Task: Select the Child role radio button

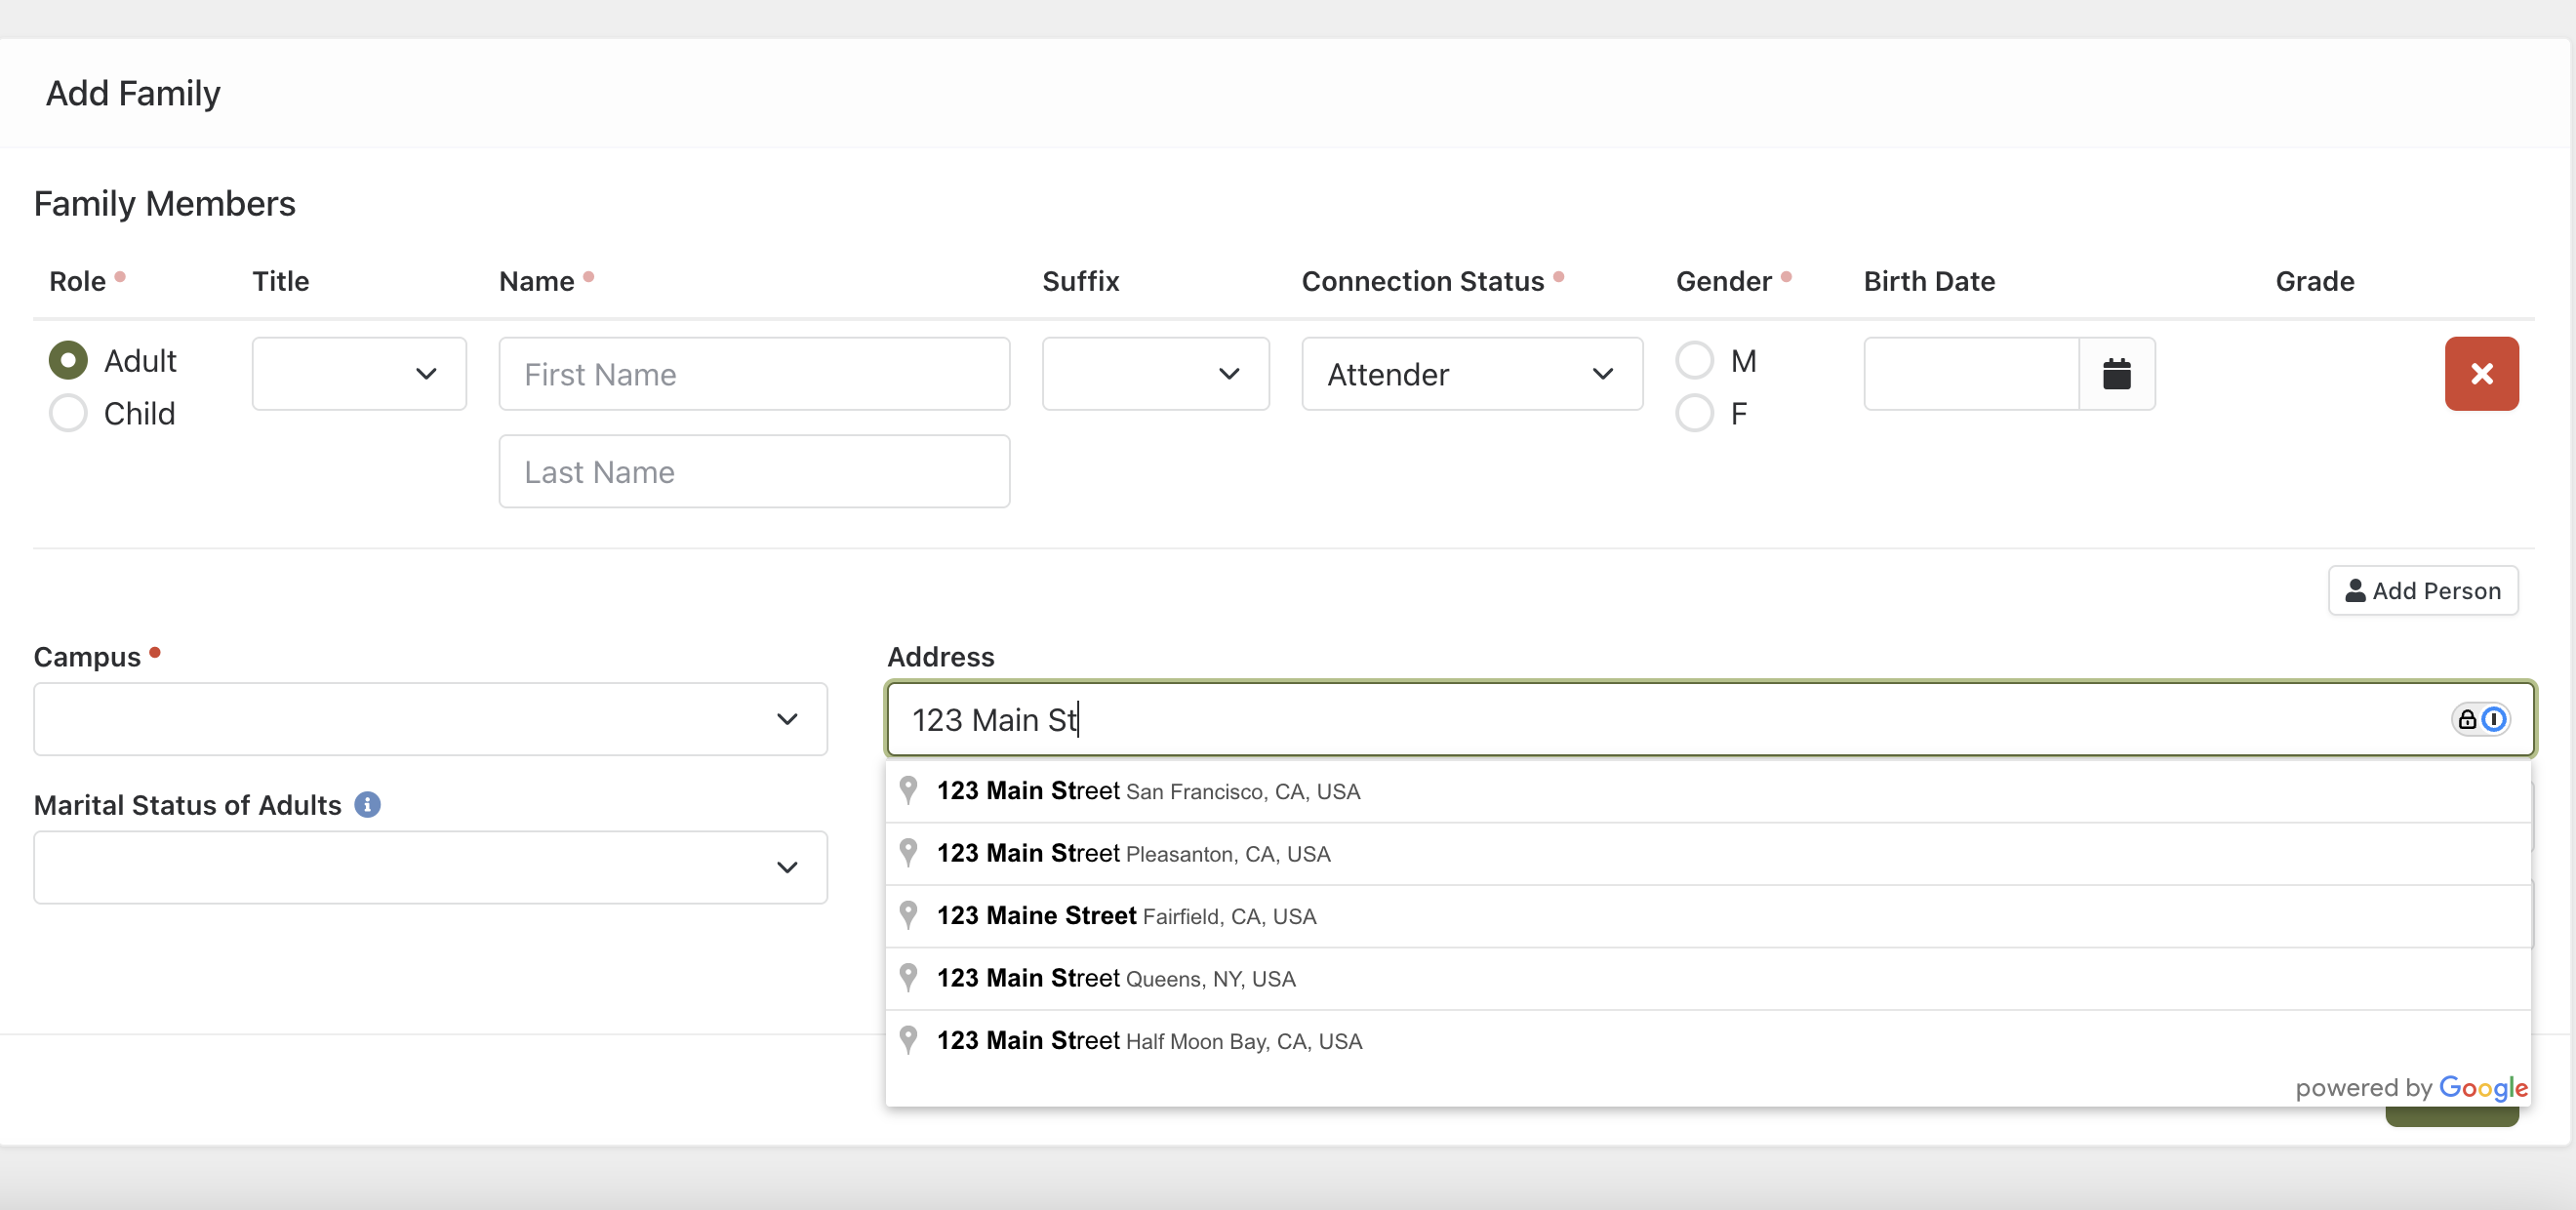Action: point(68,413)
